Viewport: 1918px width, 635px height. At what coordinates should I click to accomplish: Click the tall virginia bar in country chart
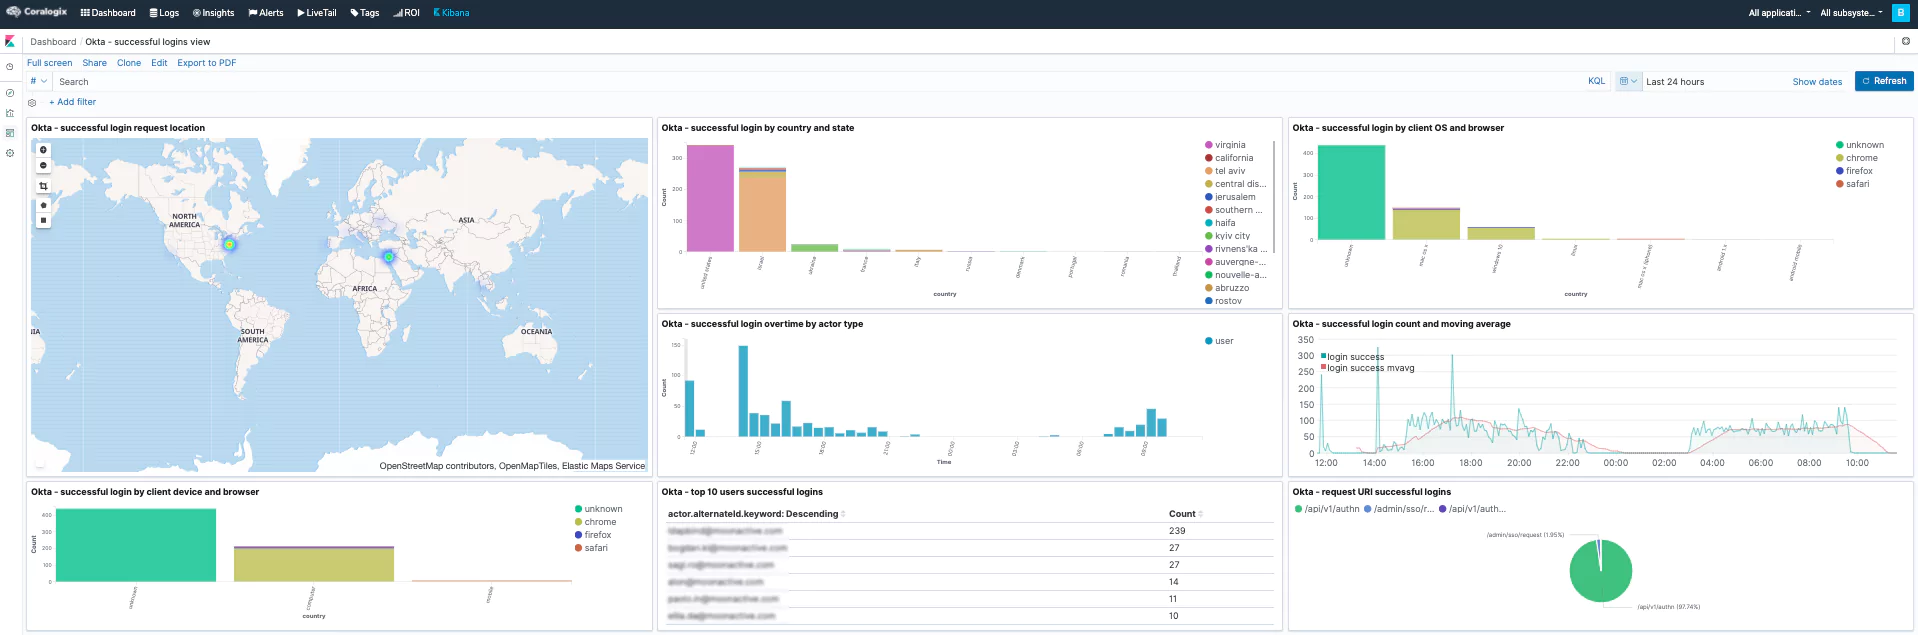[x=710, y=198]
